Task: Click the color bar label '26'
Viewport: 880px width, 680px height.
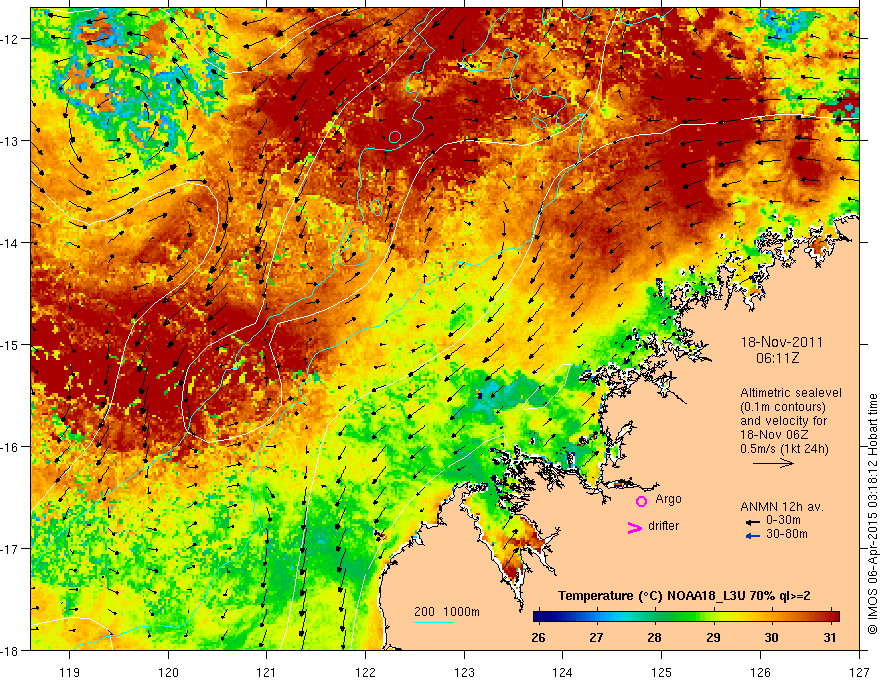Action: [538, 638]
